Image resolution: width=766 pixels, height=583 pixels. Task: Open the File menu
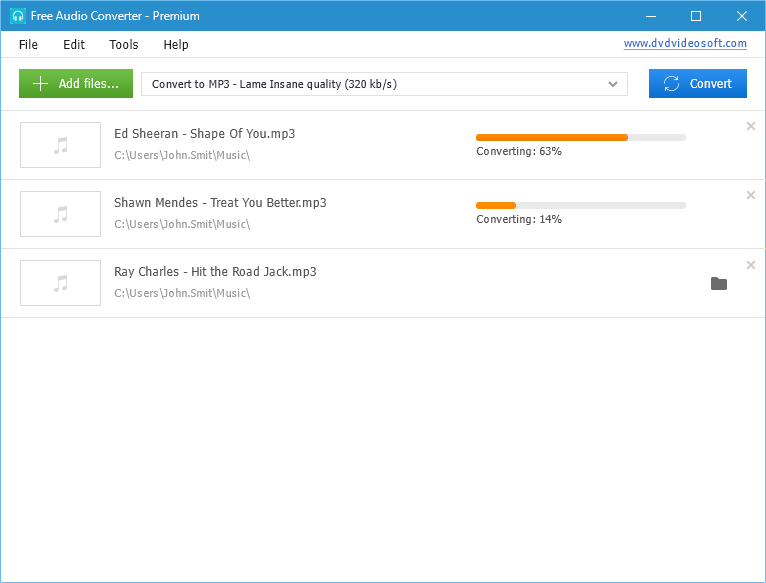point(28,45)
